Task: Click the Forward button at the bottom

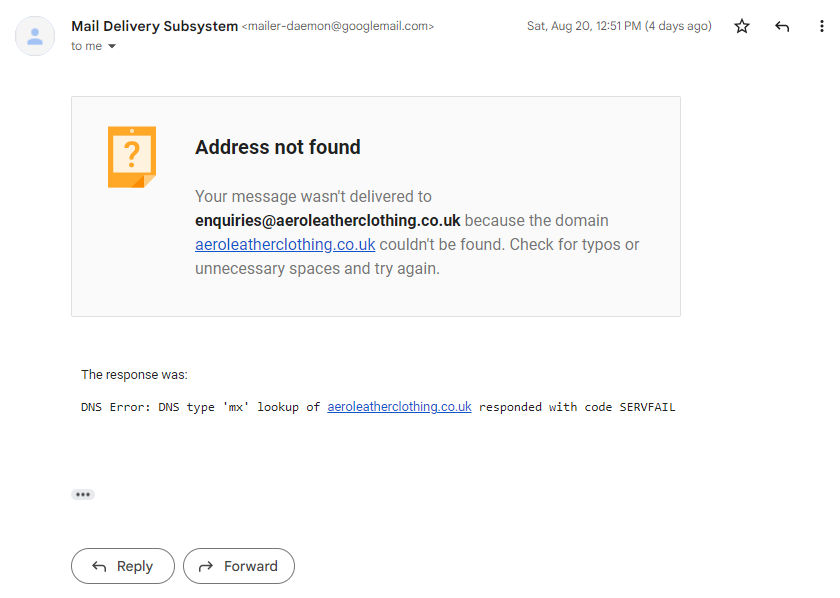Action: click(x=239, y=566)
